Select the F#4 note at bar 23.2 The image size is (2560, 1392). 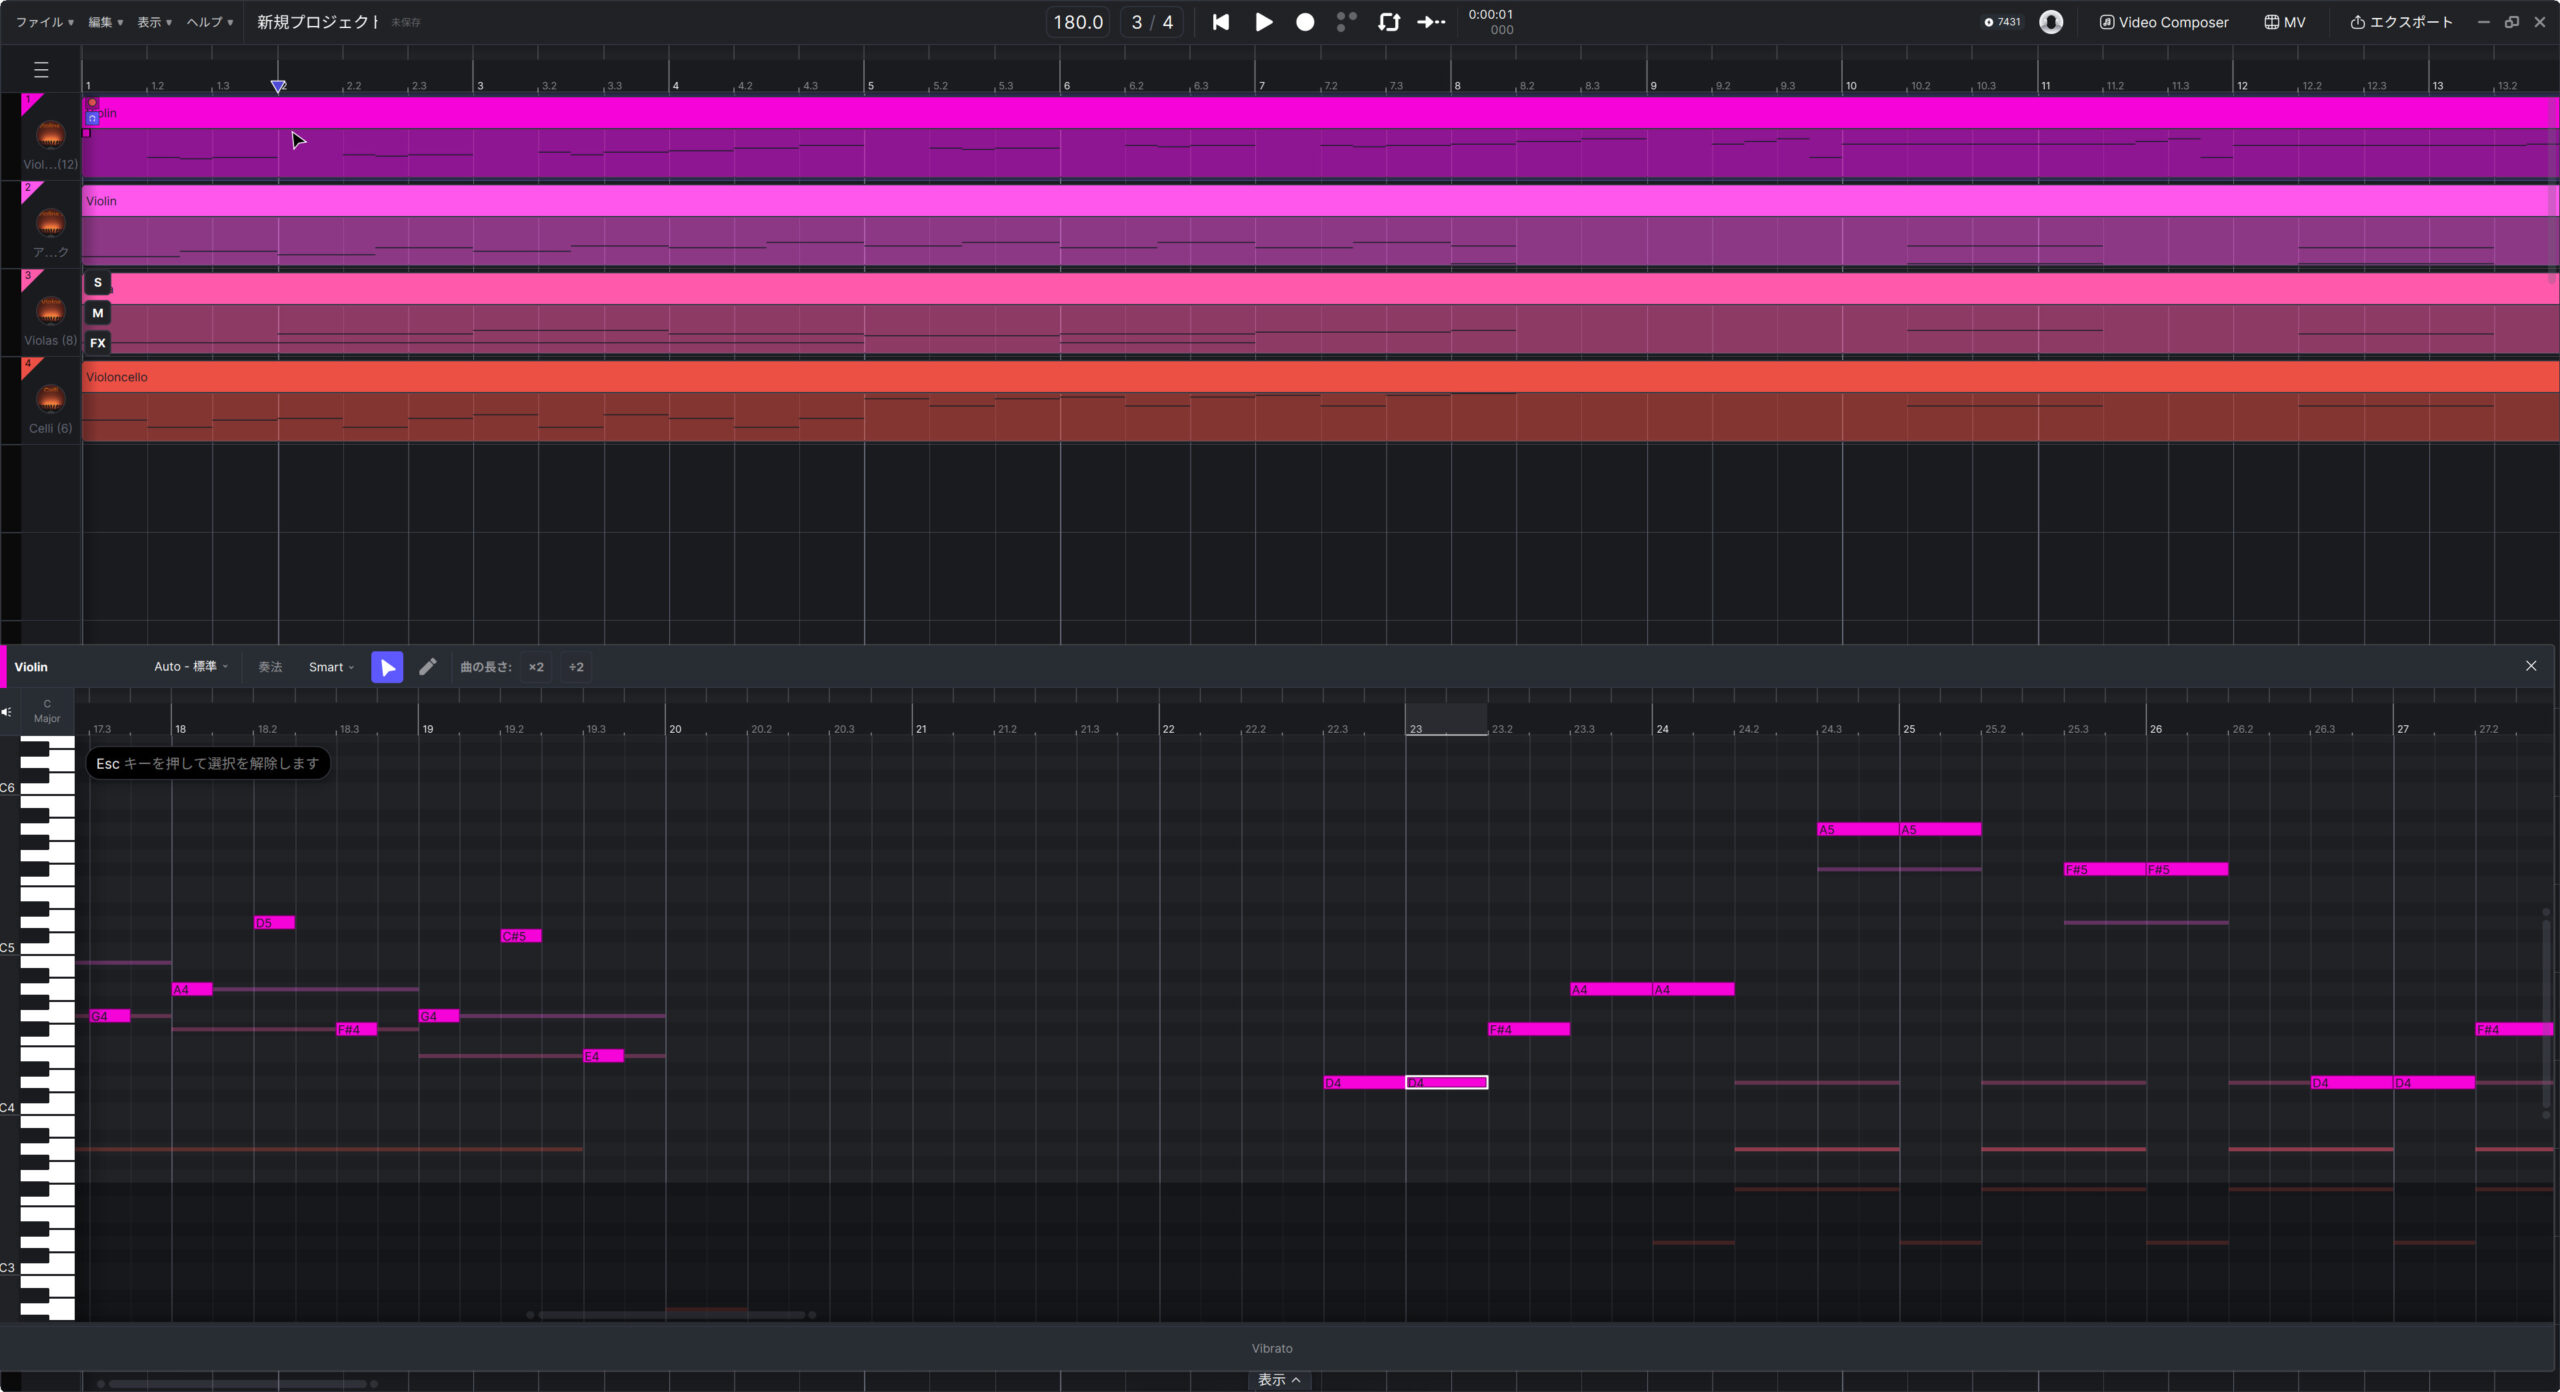click(x=1528, y=1030)
